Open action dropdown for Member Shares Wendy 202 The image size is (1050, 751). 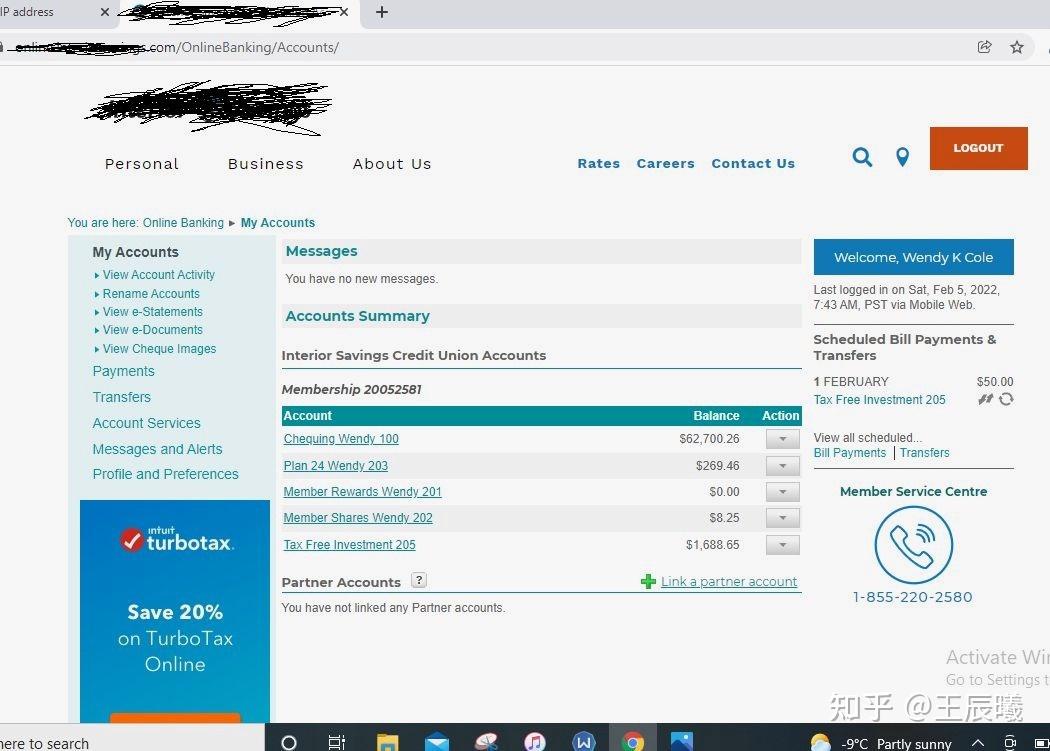(x=782, y=518)
